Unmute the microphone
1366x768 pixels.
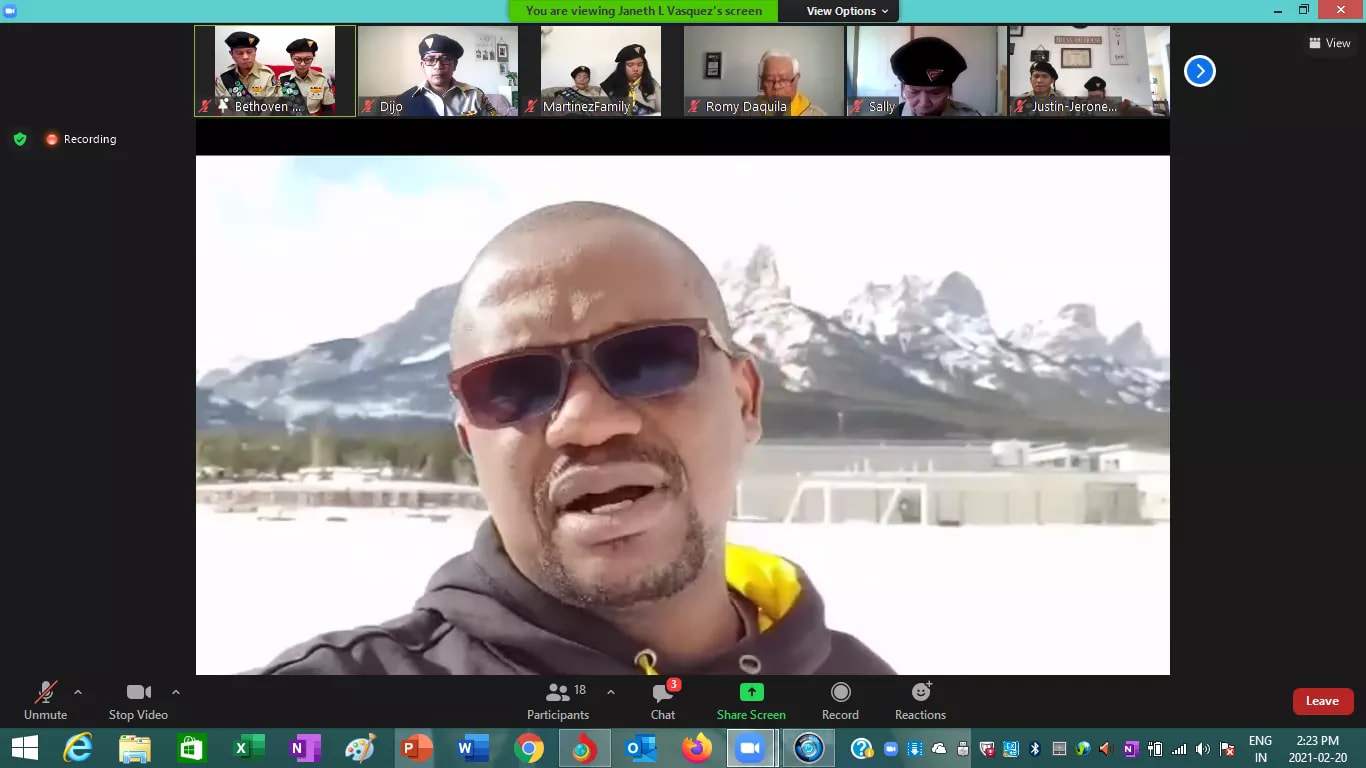[x=45, y=701]
